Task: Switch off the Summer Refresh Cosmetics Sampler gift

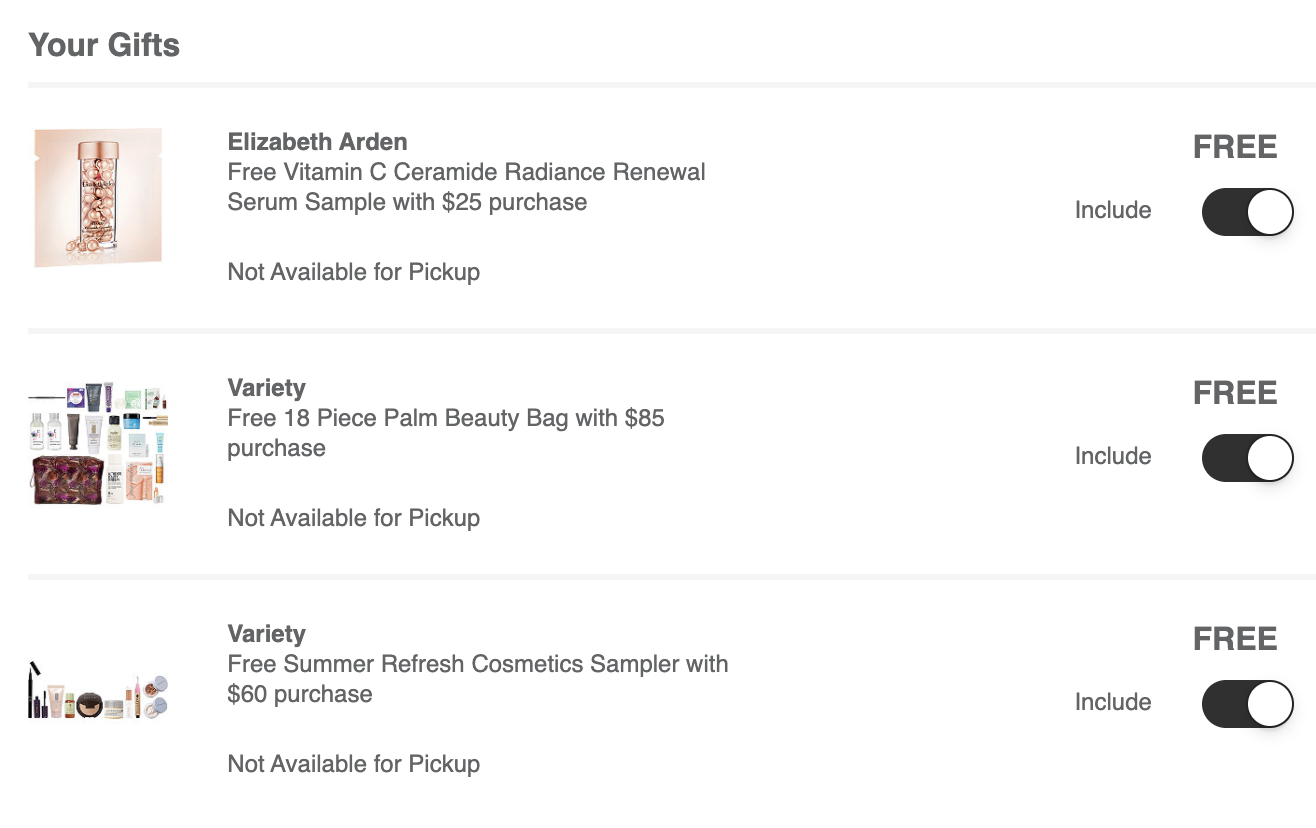Action: coord(1247,703)
